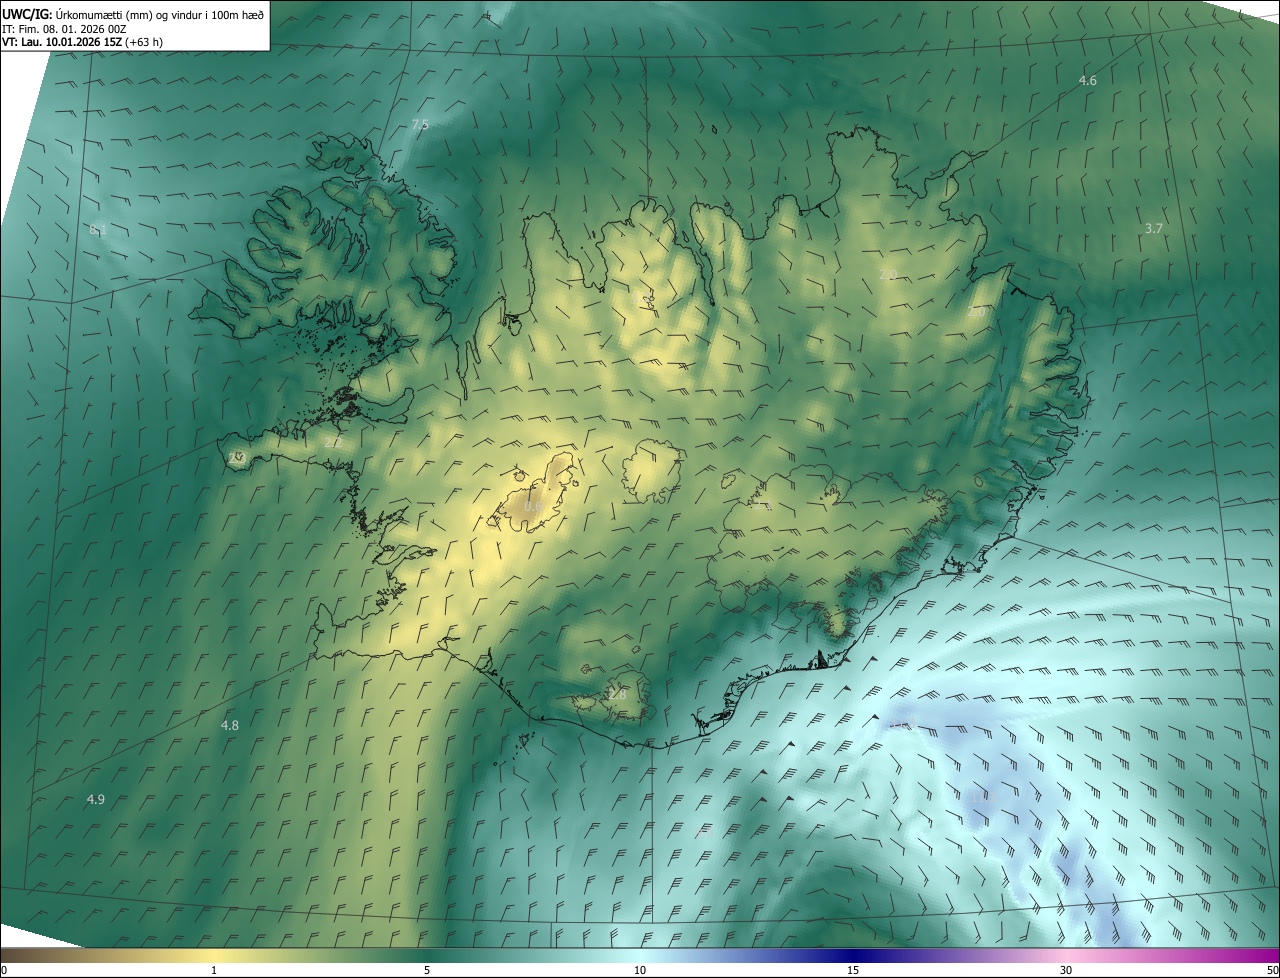This screenshot has width=1280, height=978.
Task: Click the 0.6 value label on the glacier
Action: point(533,507)
